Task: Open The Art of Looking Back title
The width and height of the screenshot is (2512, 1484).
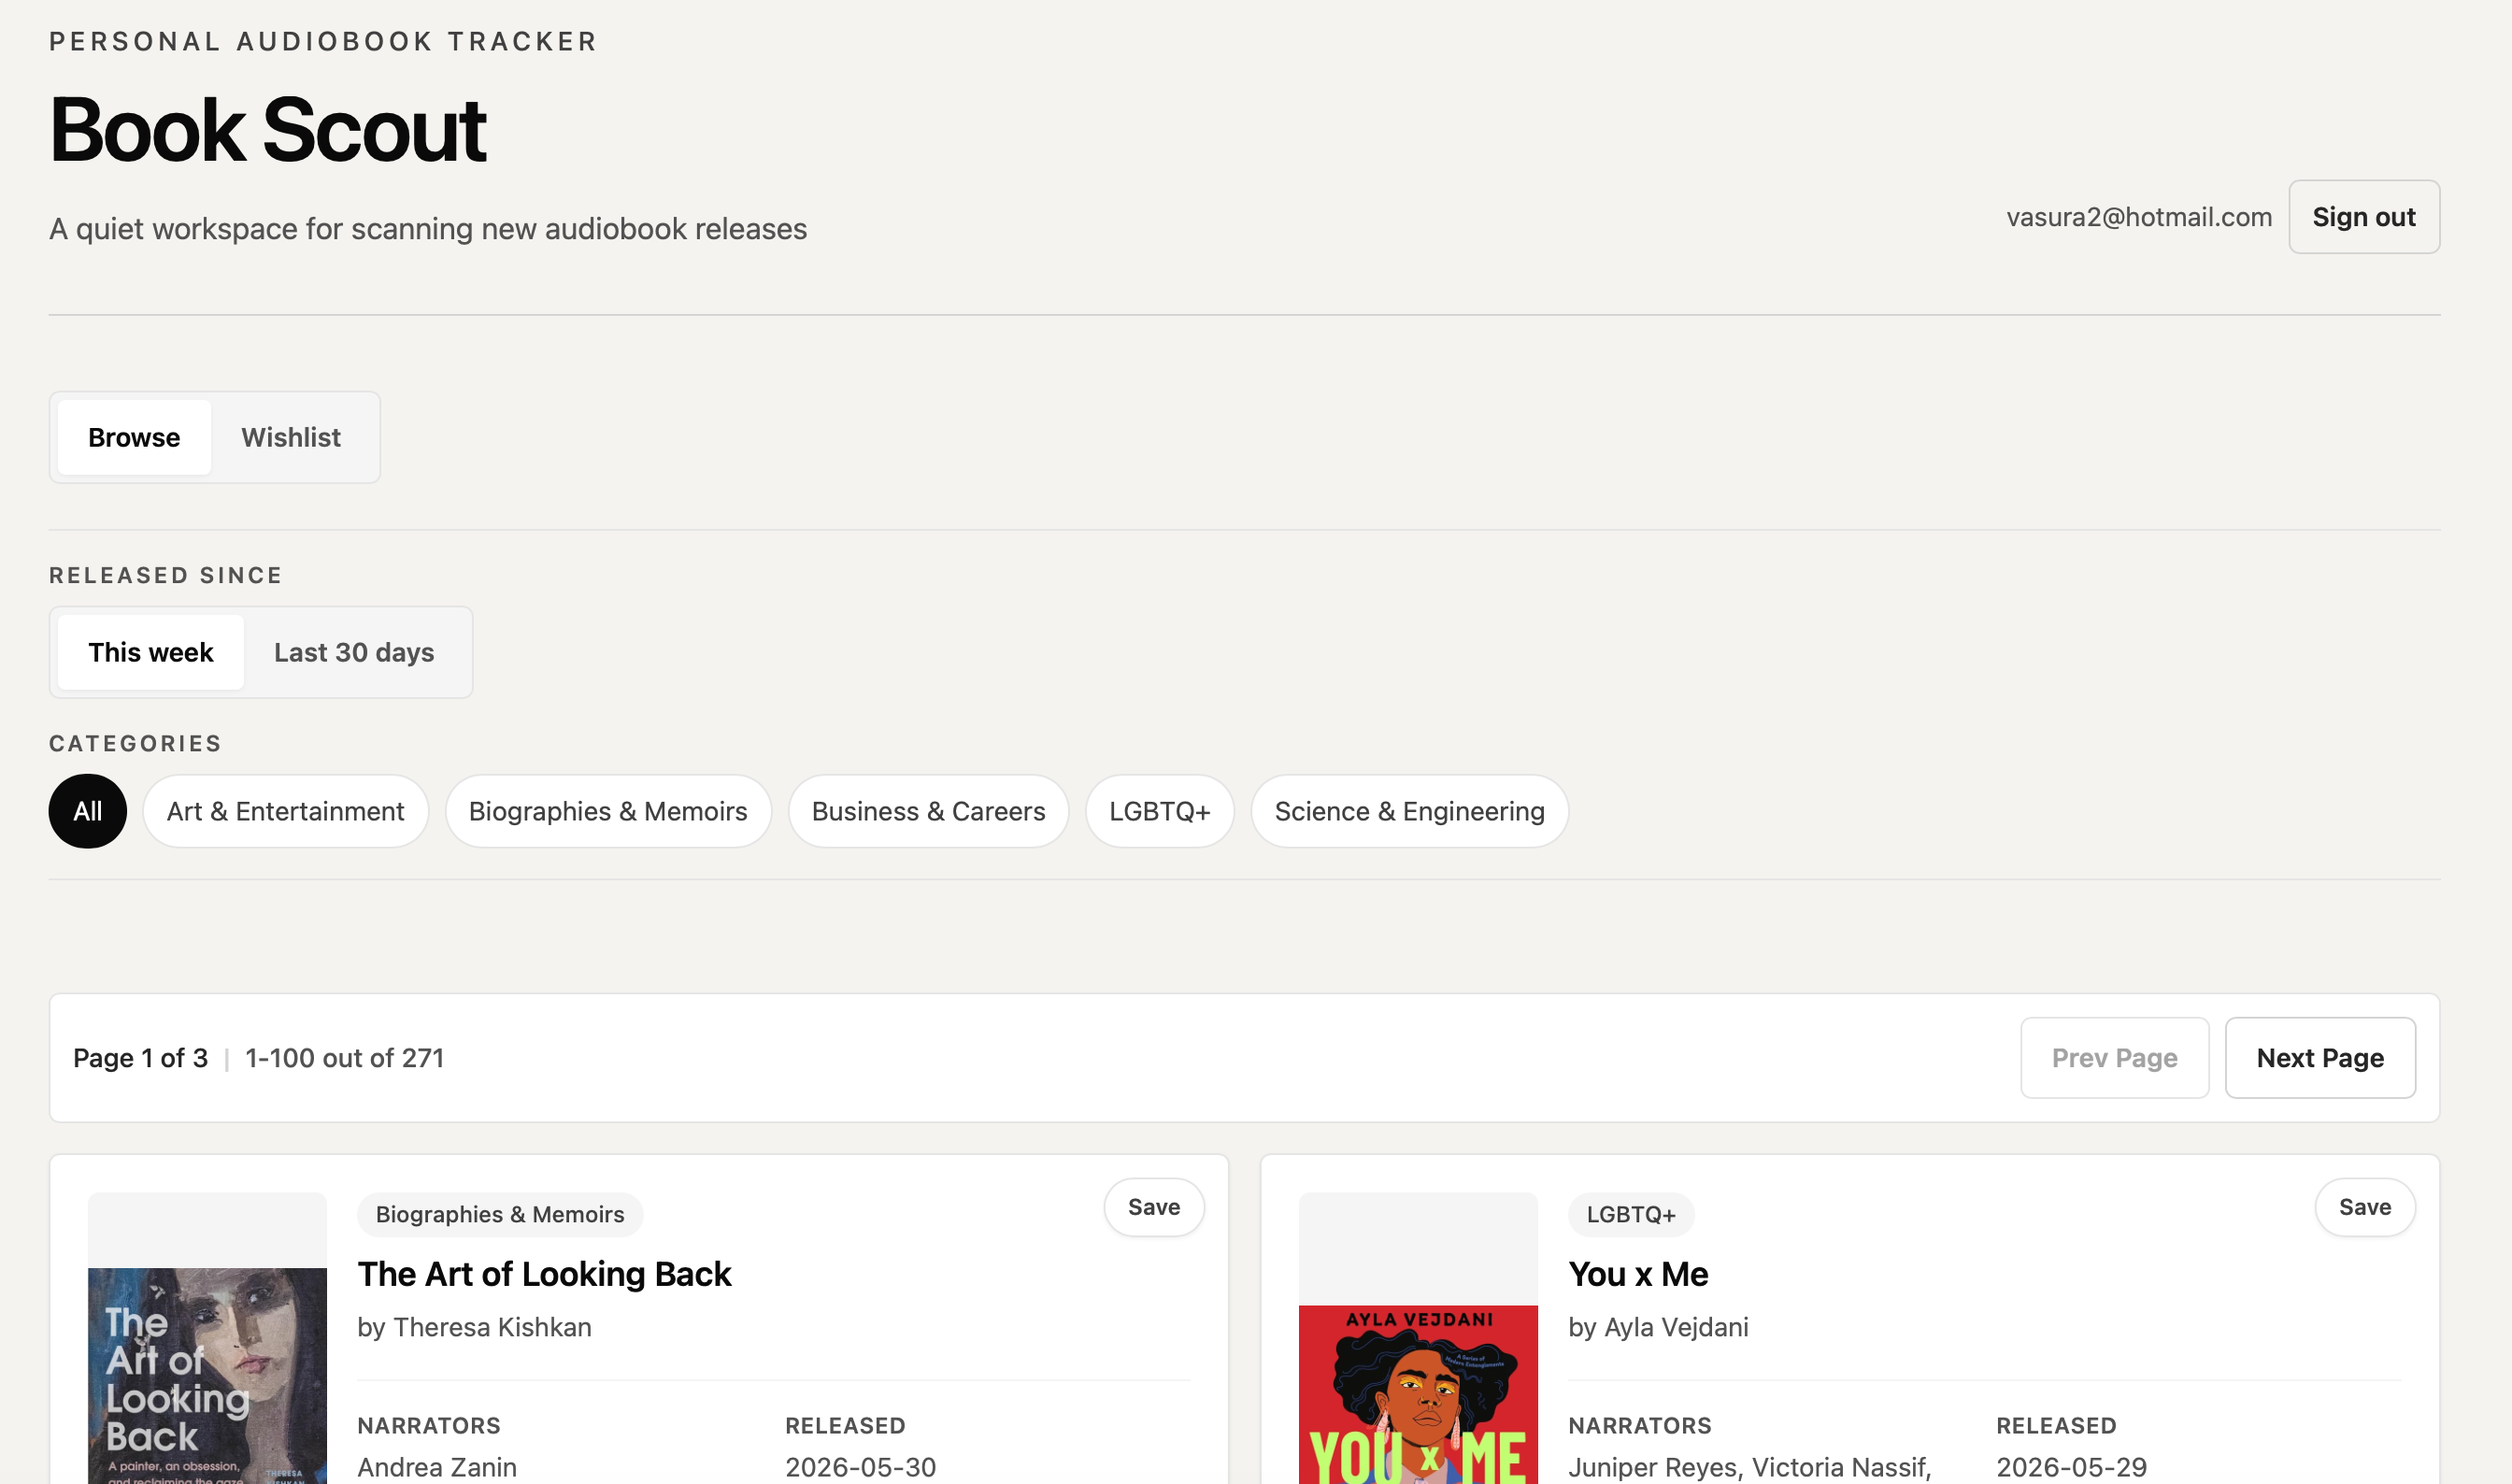Action: [544, 1274]
